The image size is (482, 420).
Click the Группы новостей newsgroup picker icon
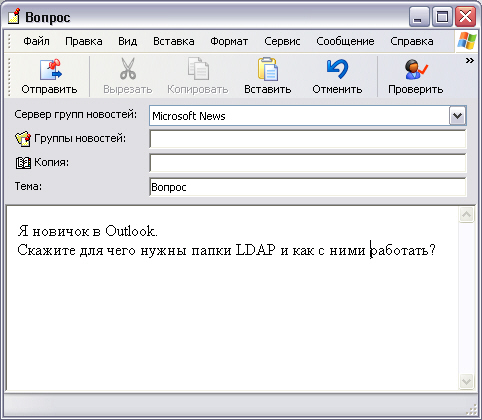coord(23,139)
